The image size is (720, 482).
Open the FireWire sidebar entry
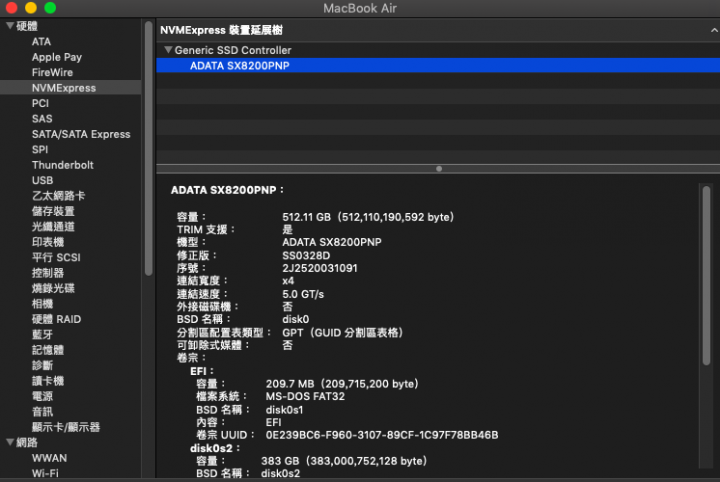52,73
